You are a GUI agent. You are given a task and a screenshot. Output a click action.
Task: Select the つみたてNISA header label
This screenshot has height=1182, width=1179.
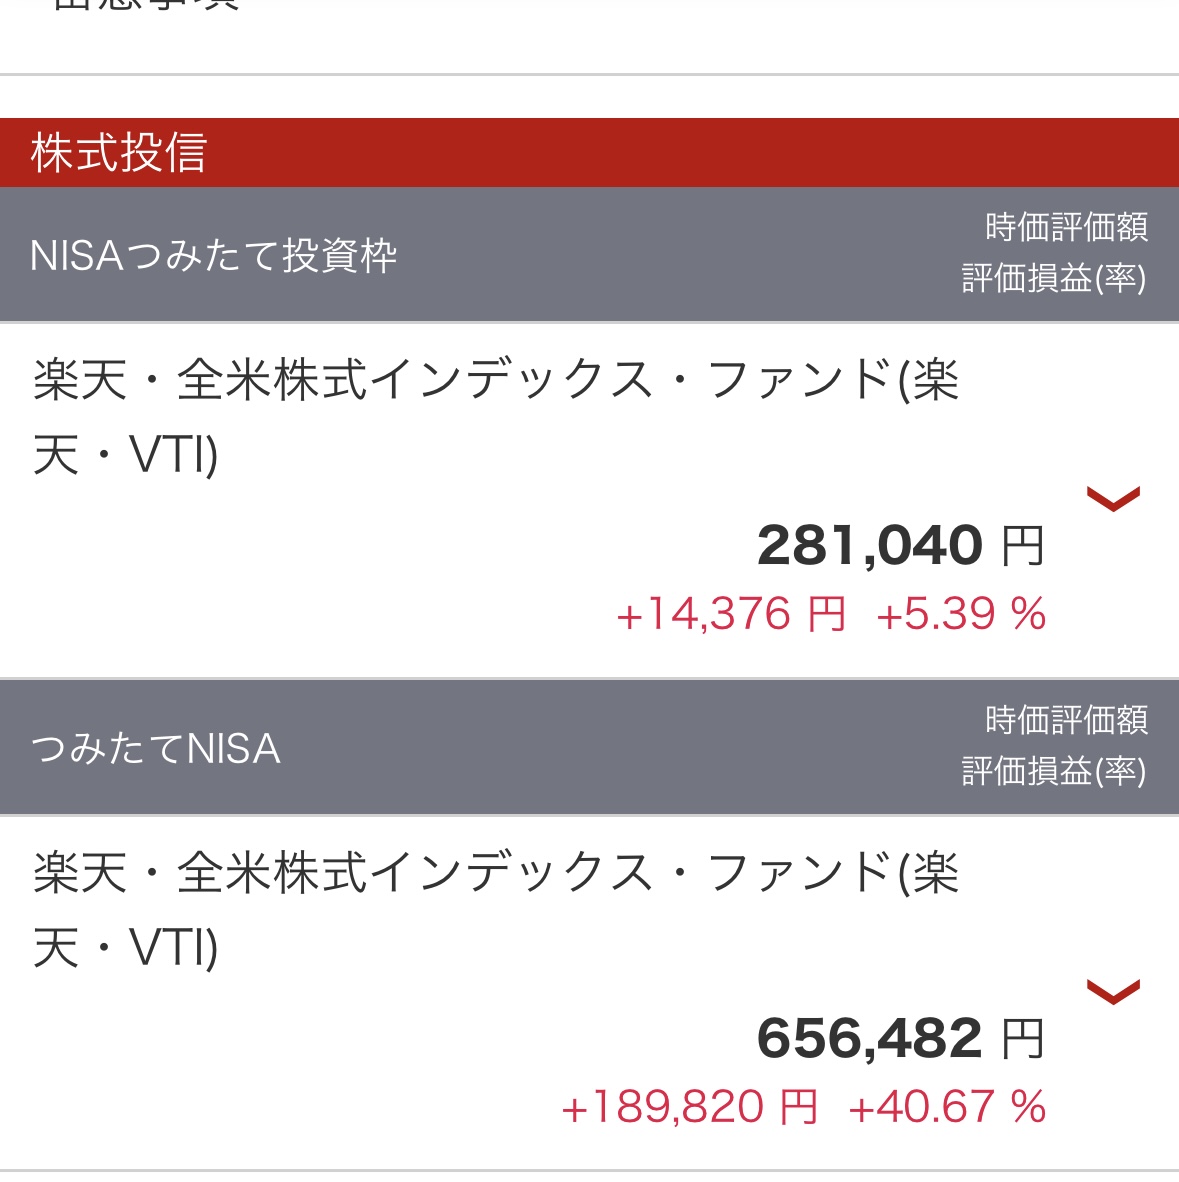coord(156,749)
